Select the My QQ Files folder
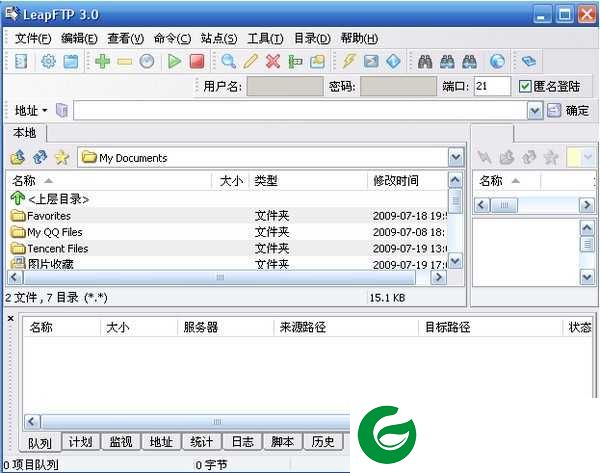This screenshot has width=600, height=473. 227,232
